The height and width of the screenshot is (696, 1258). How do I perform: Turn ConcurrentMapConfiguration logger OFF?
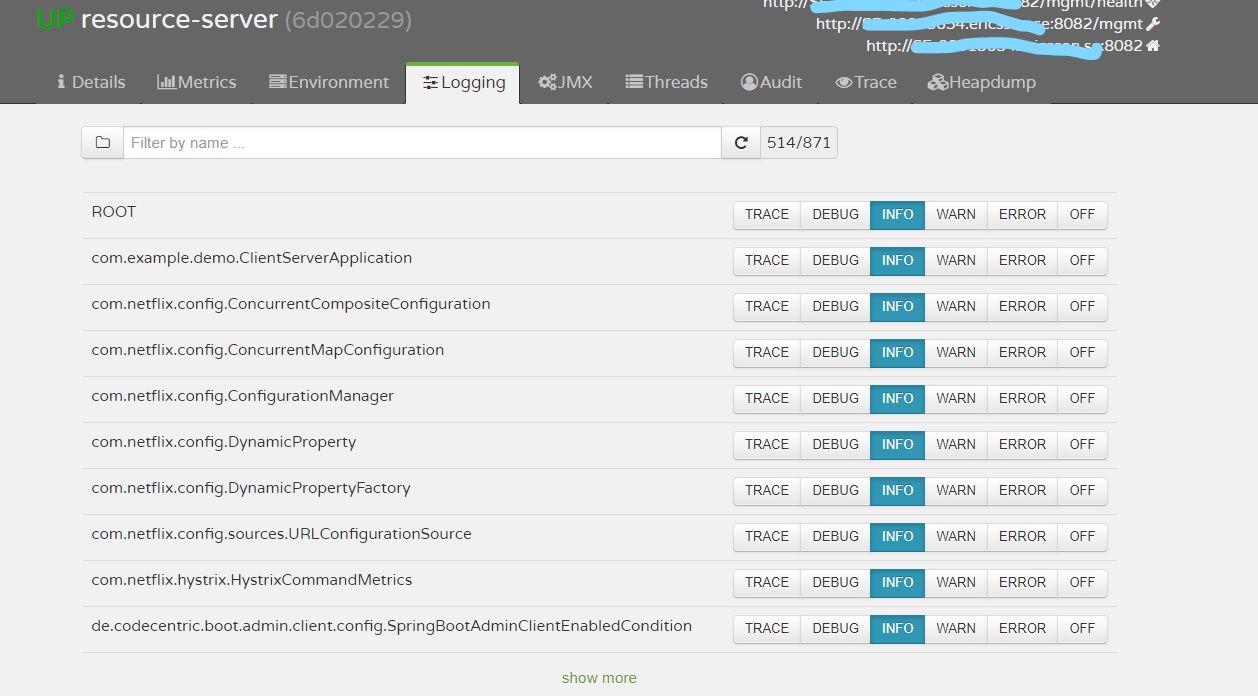click(1082, 353)
